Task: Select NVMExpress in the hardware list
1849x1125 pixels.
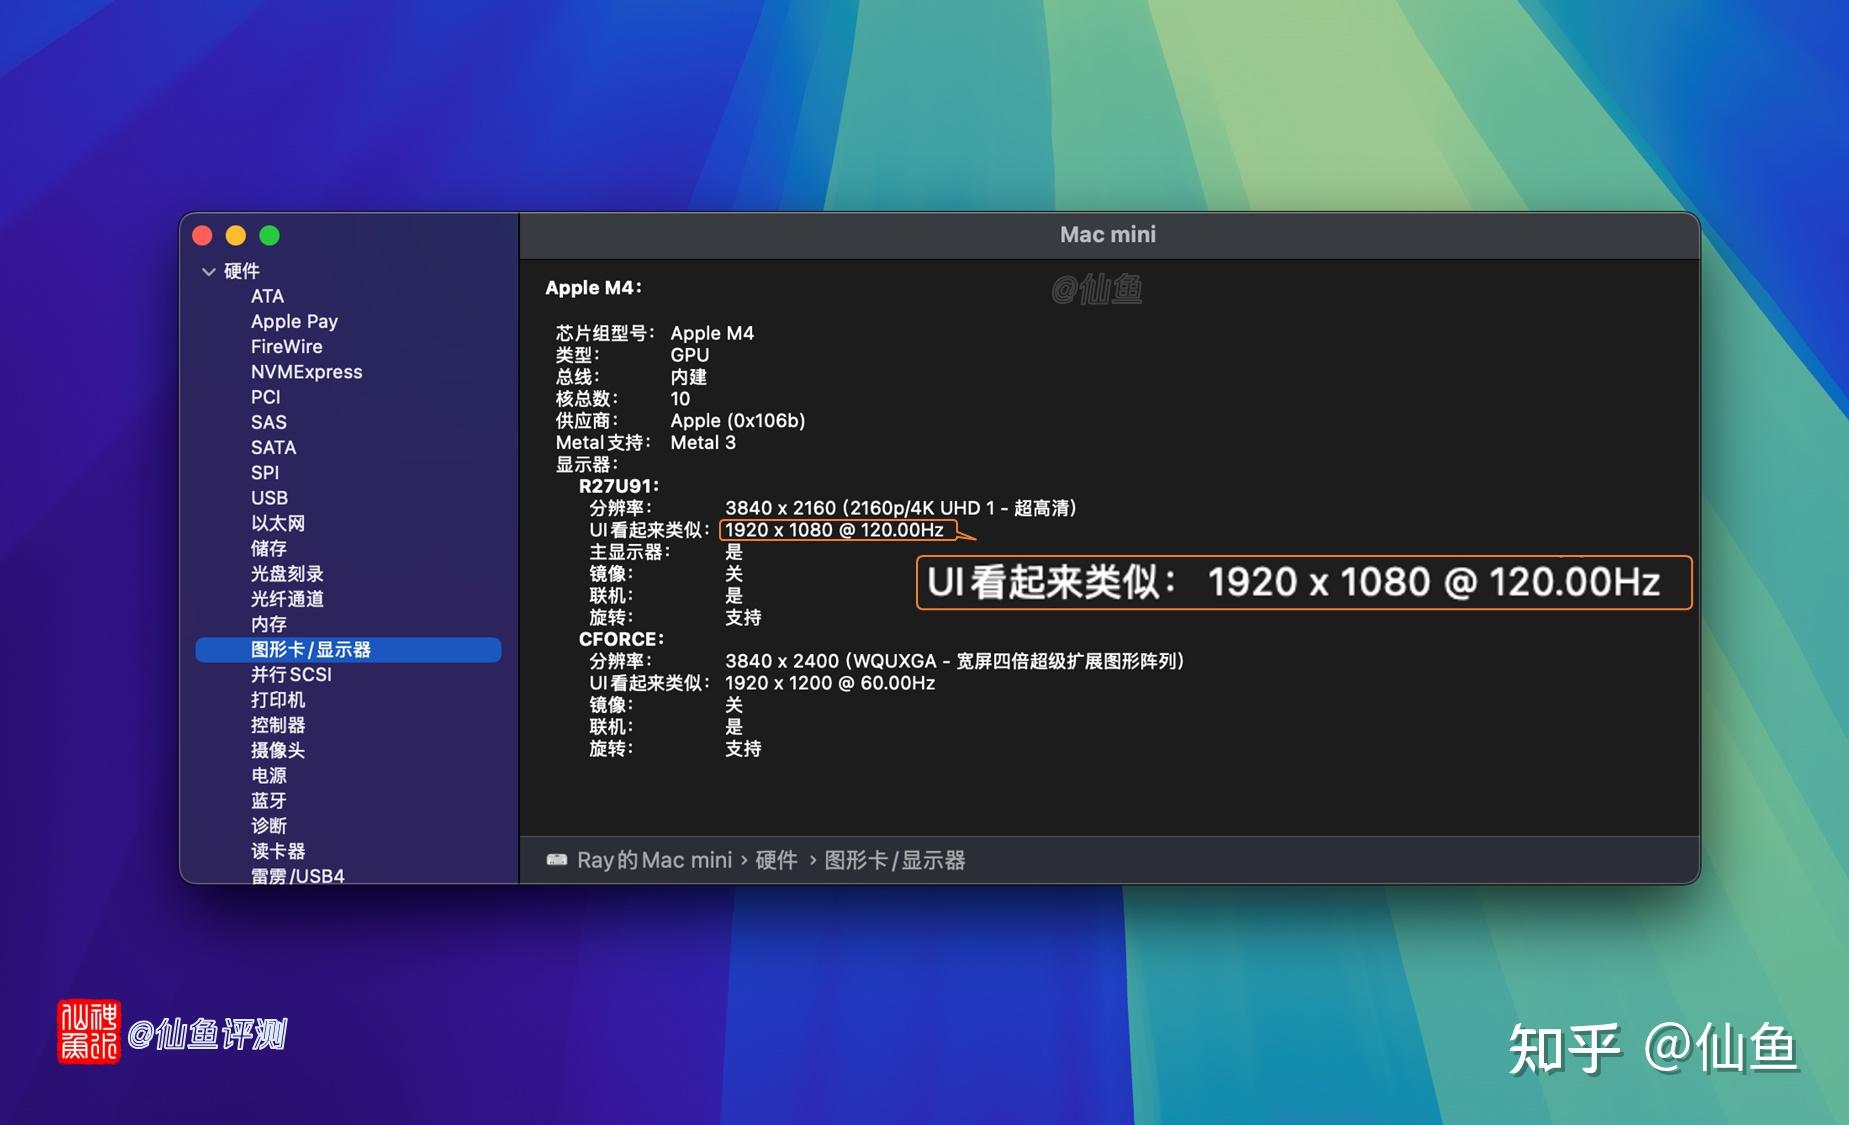Action: coord(307,371)
